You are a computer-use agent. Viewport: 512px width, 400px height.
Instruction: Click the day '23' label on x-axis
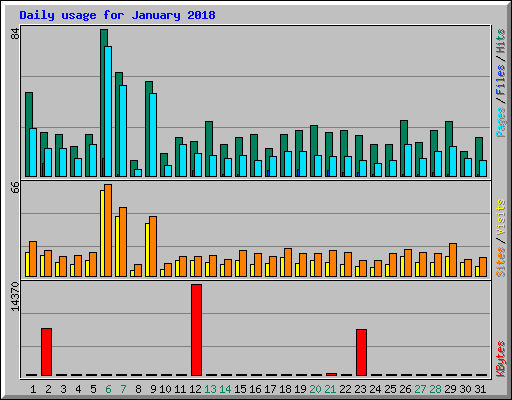coord(360,389)
